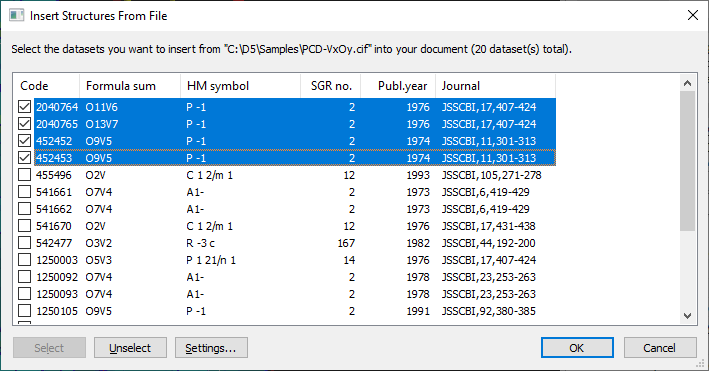This screenshot has height=371, width=709.
Task: Check the checkbox for dataset 1250105
Action: [24, 311]
